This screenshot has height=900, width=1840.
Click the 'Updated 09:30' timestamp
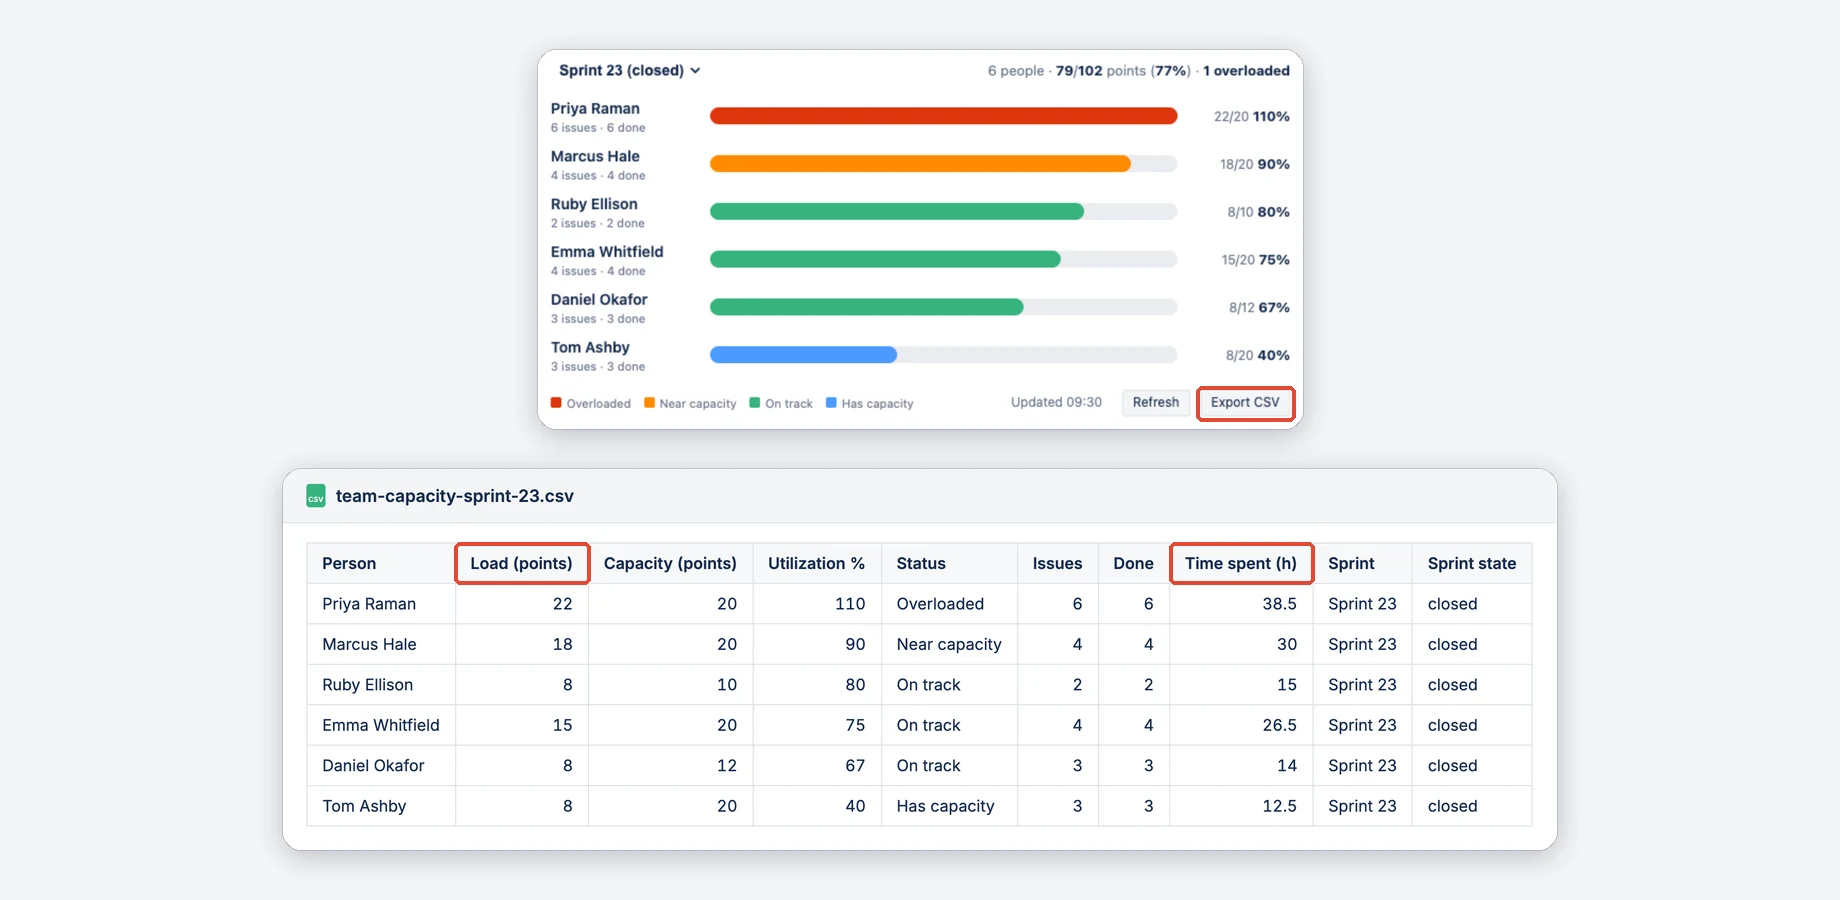1056,403
